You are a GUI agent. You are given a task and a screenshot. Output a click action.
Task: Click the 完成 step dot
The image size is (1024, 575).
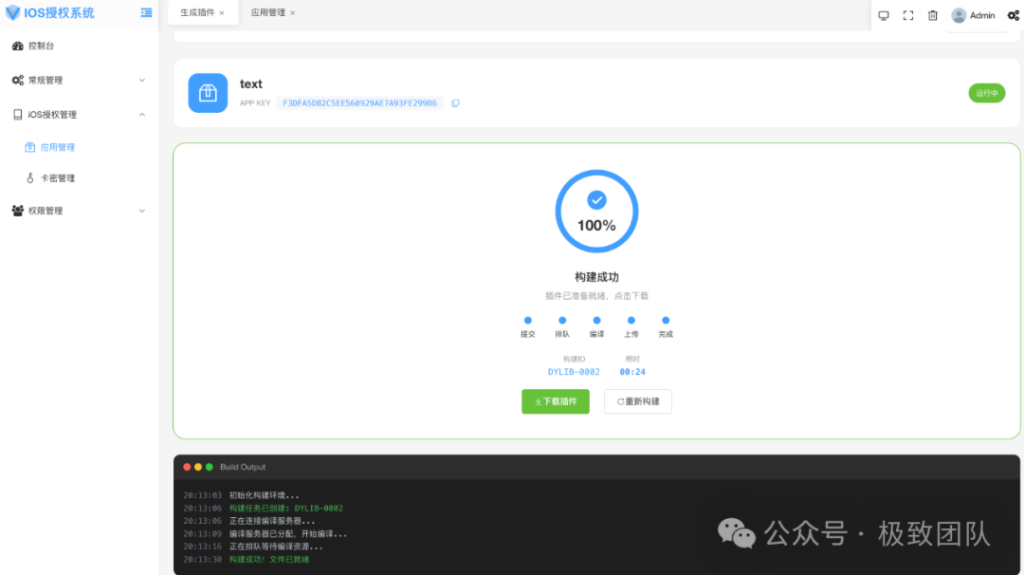click(x=665, y=320)
